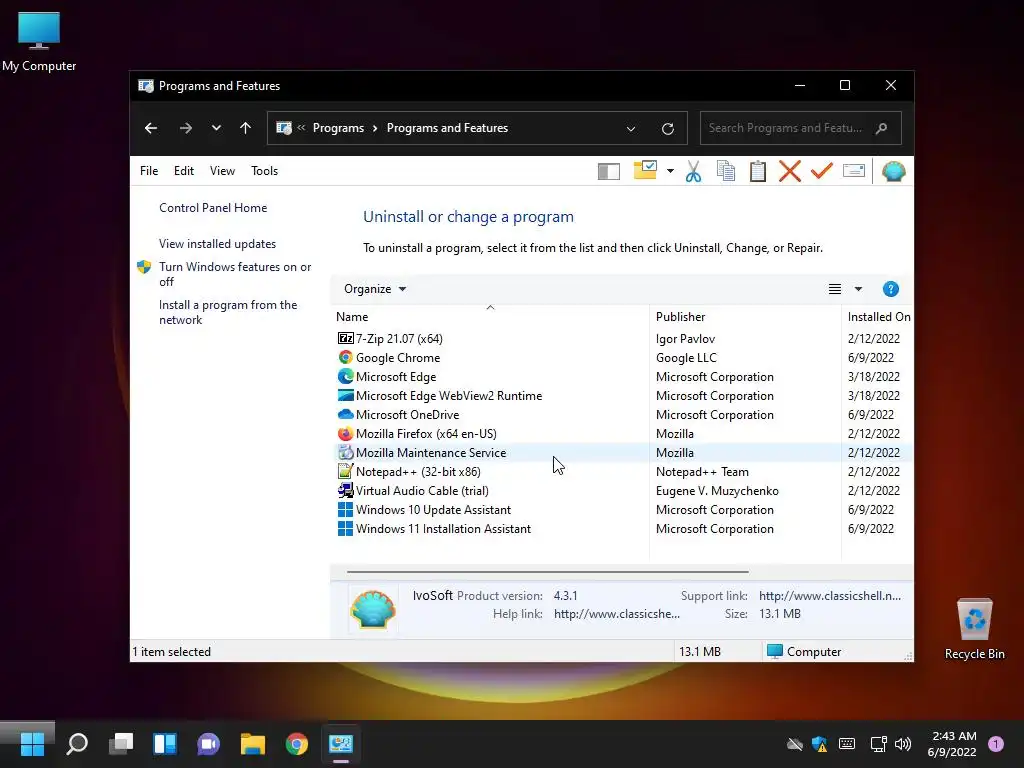Open Chat app on the taskbar
The width and height of the screenshot is (1024, 768).
208,743
